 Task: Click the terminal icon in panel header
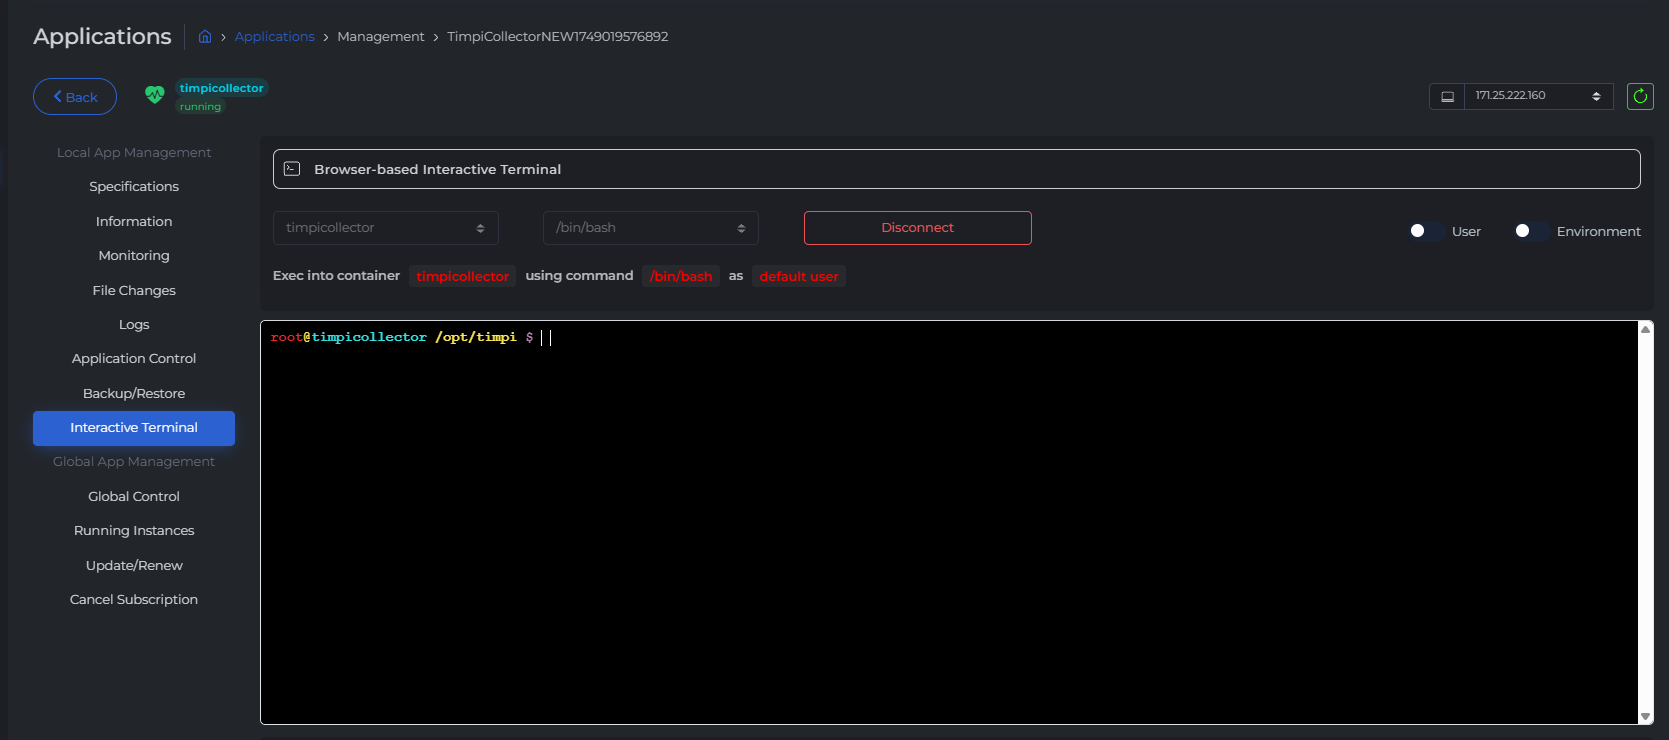pyautogui.click(x=292, y=169)
